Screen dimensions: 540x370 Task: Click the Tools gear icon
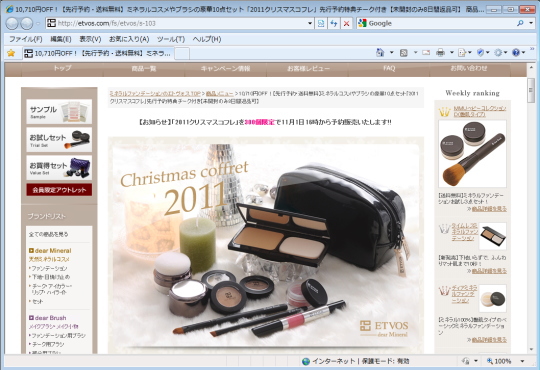click(498, 53)
